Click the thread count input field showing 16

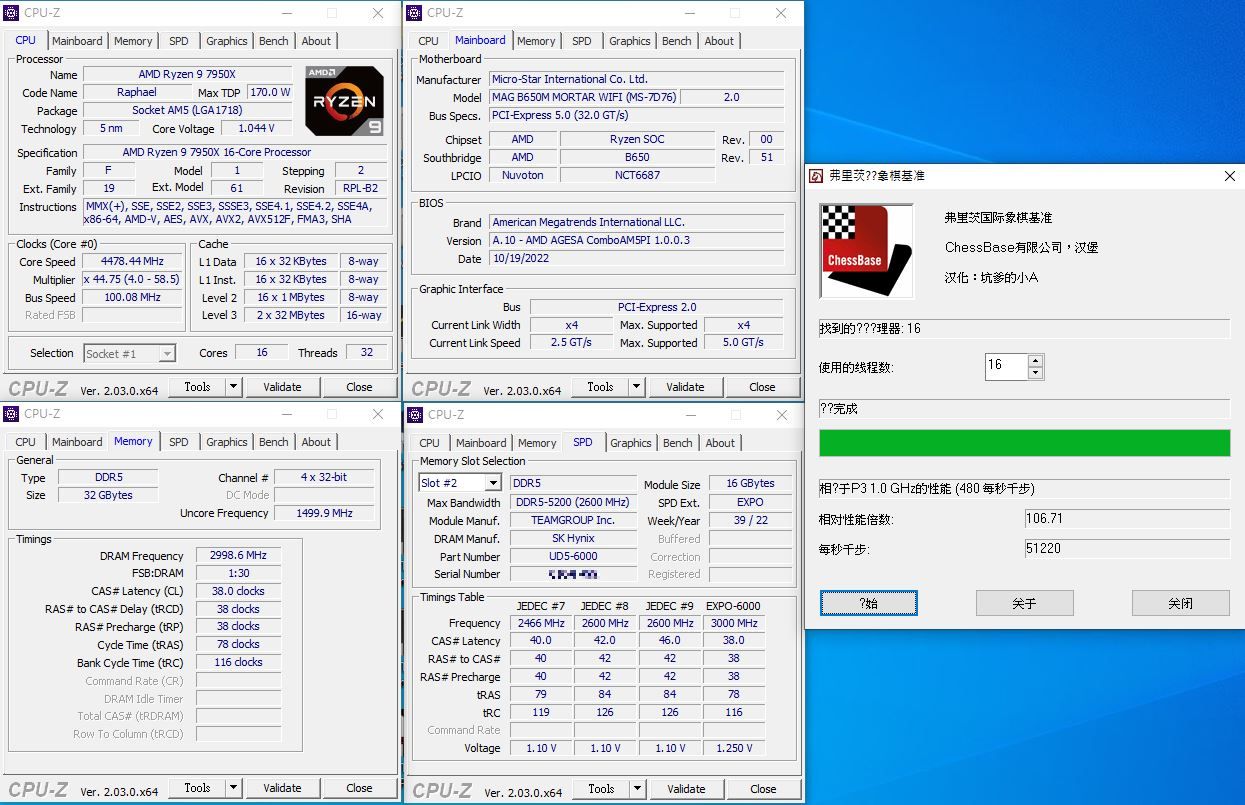[x=1006, y=366]
